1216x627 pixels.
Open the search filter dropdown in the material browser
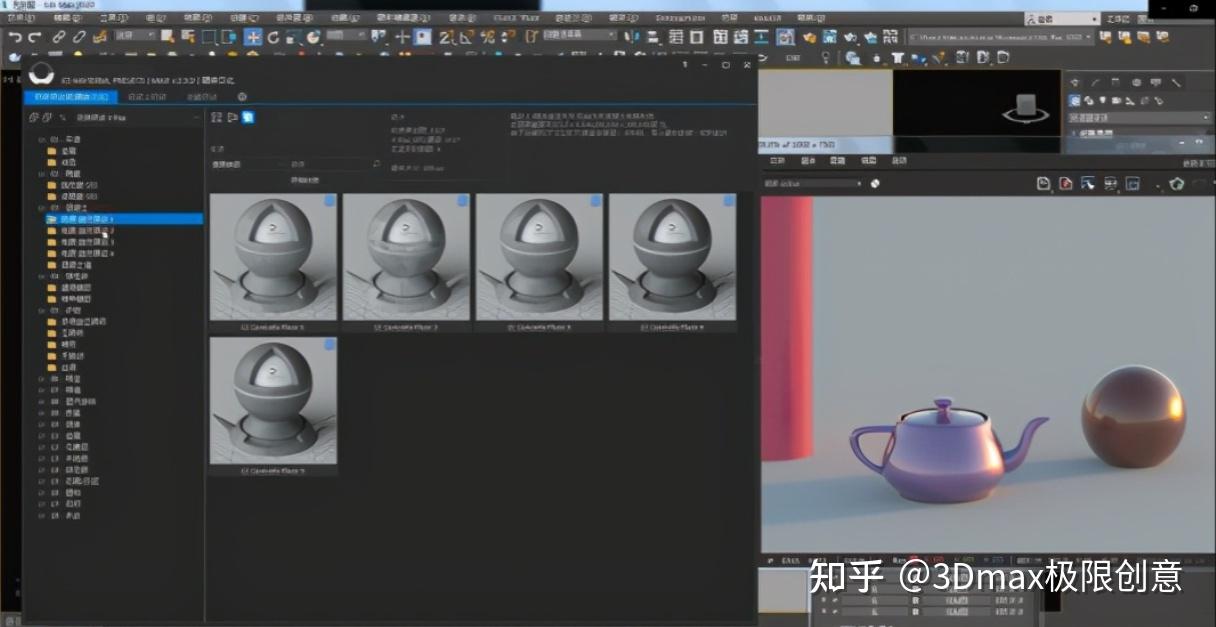click(281, 163)
